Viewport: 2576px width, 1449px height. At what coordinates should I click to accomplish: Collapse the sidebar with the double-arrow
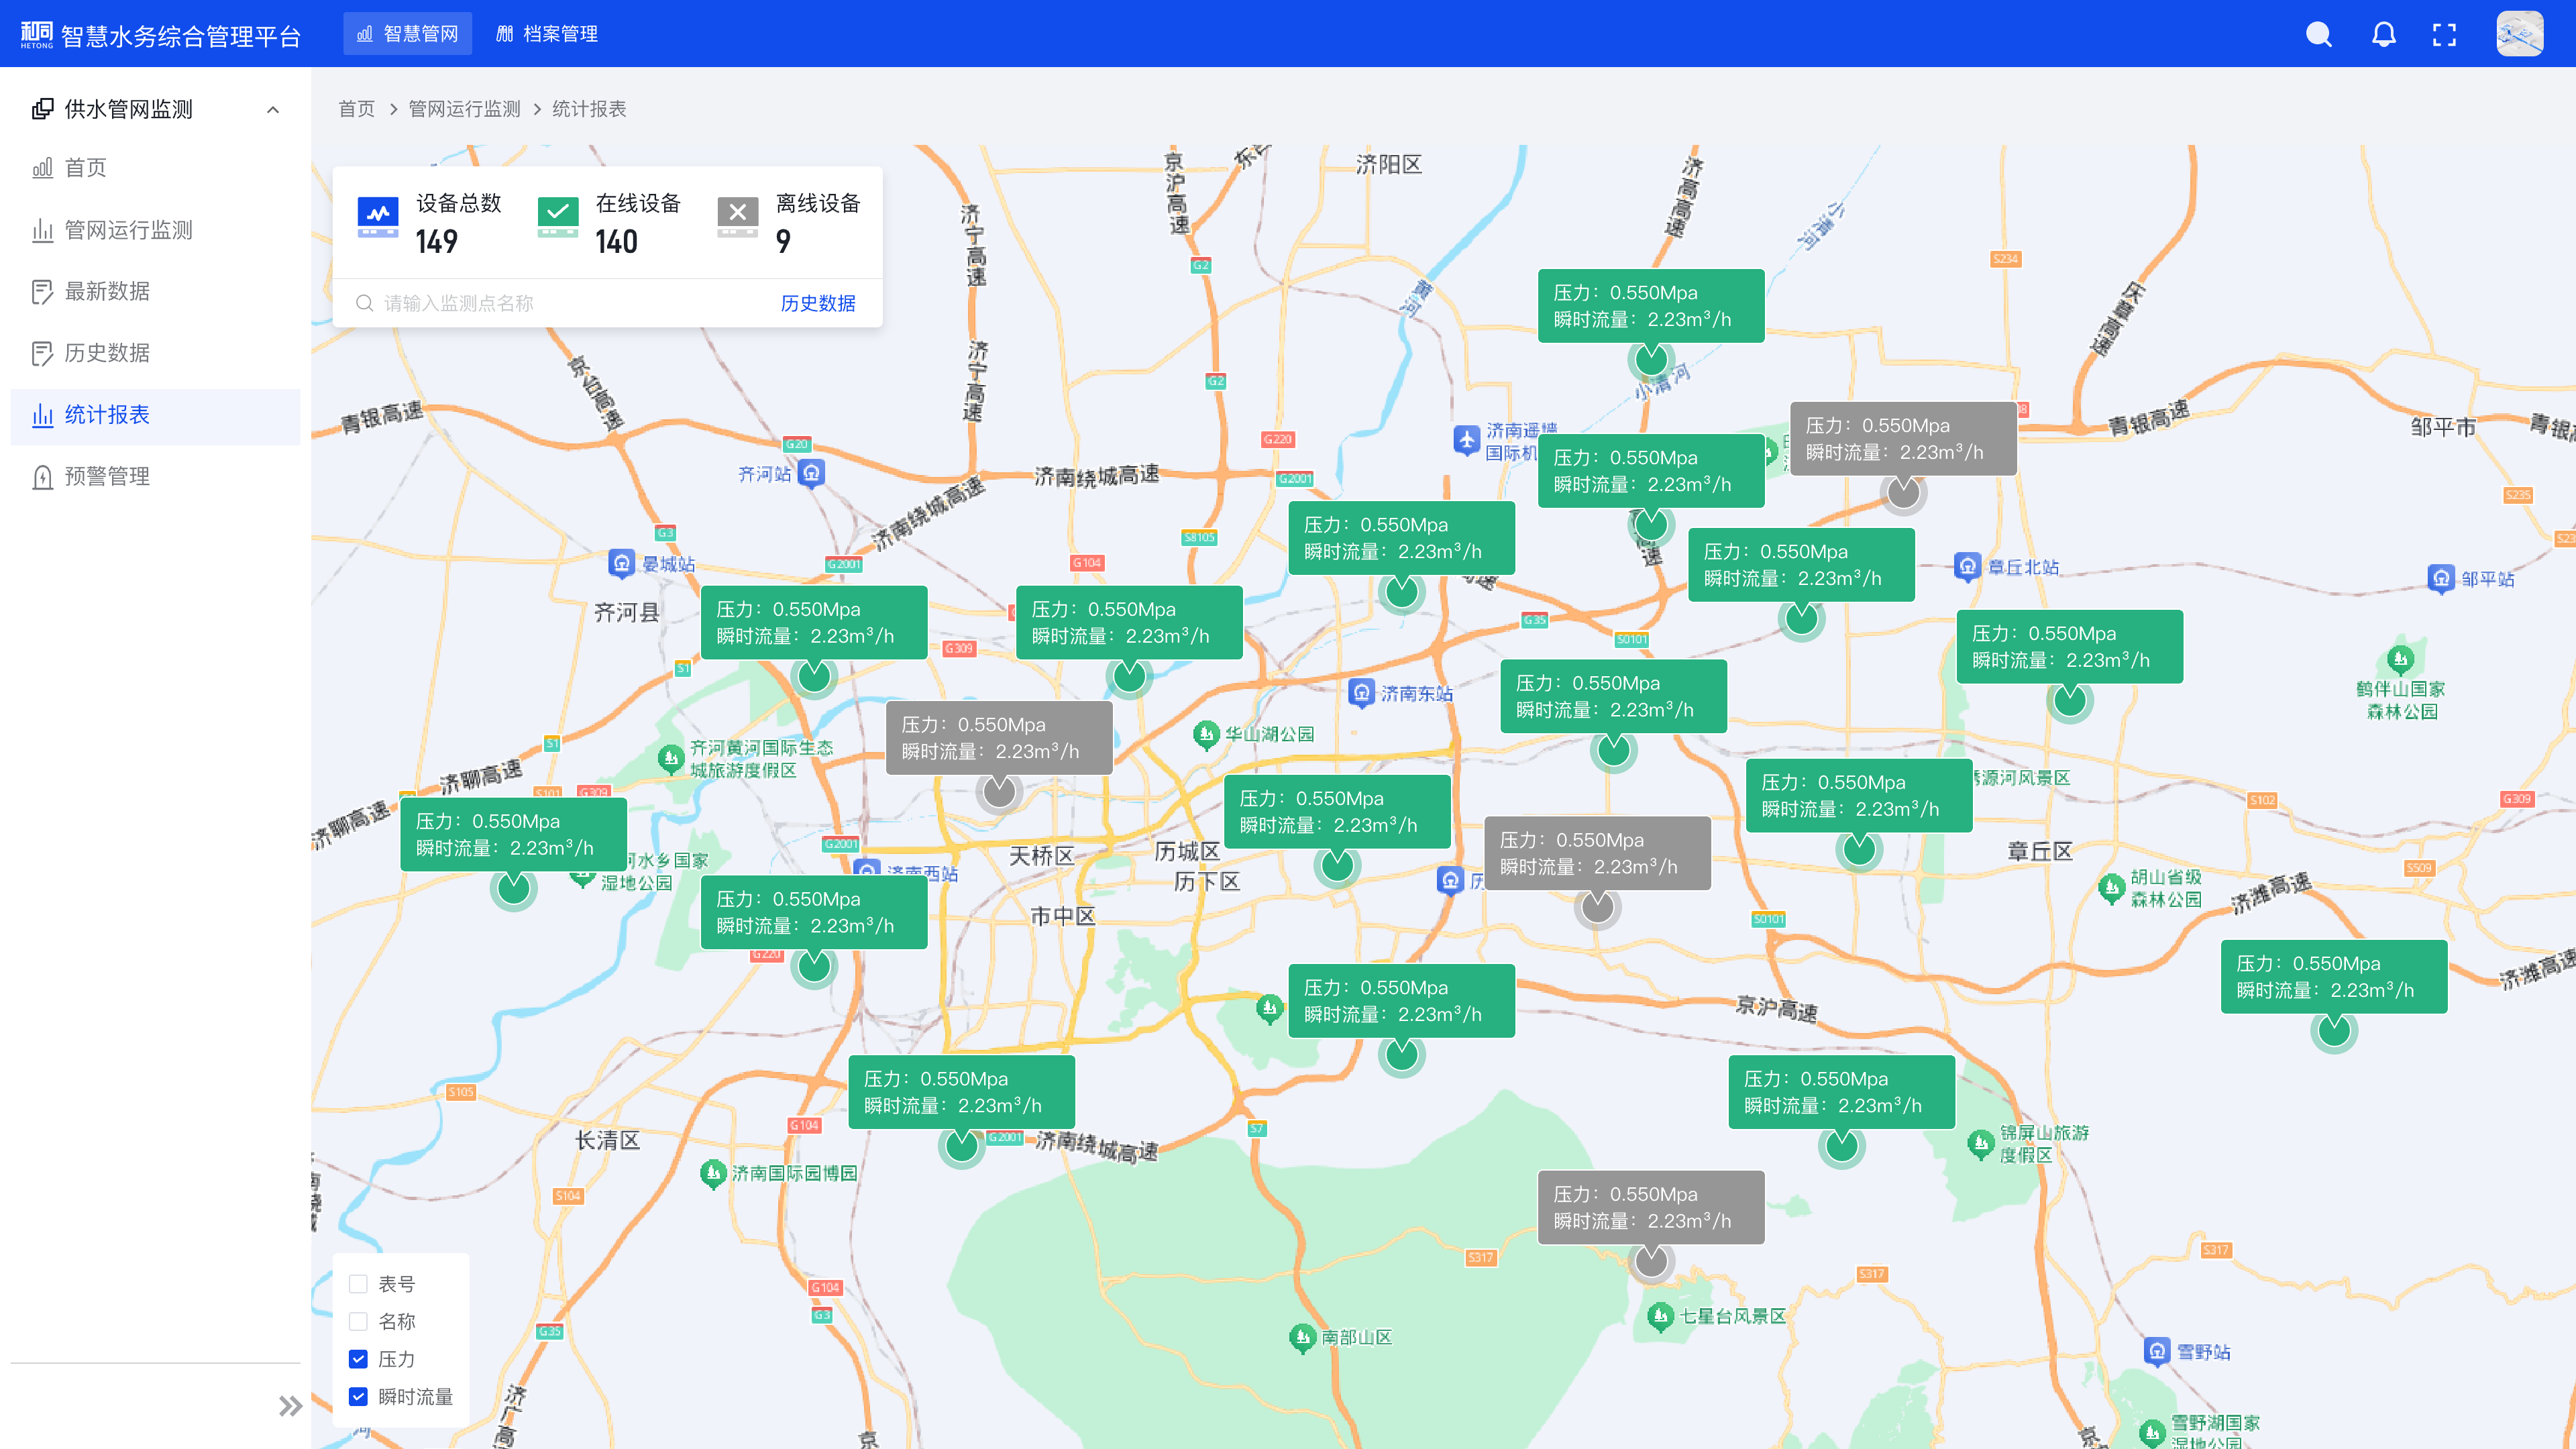click(290, 1405)
